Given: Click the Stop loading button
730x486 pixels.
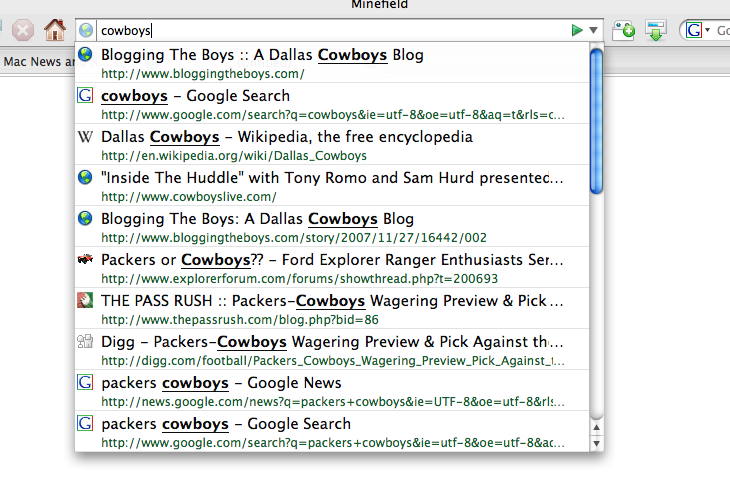Looking at the screenshot, I should [x=22, y=31].
